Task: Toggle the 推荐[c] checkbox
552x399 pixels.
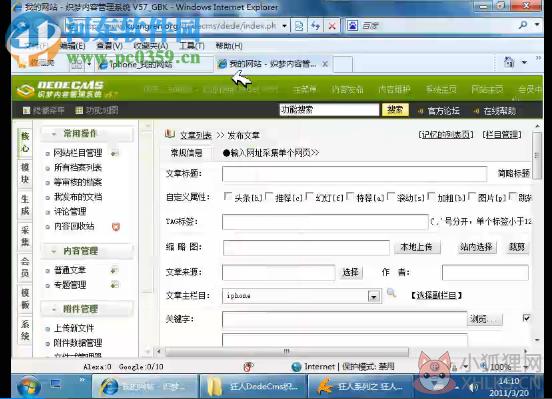Action: pos(269,196)
